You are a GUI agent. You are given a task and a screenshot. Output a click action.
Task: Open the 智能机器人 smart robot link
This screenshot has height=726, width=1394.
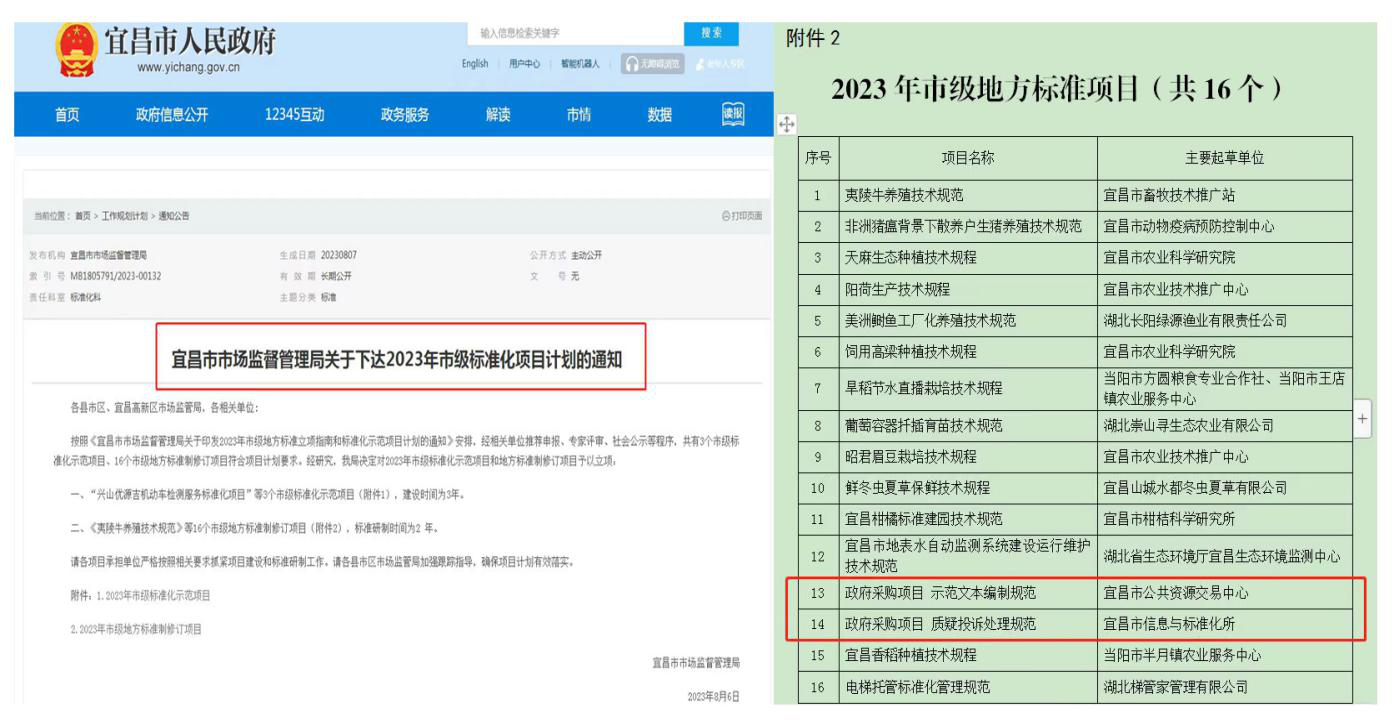tap(580, 64)
